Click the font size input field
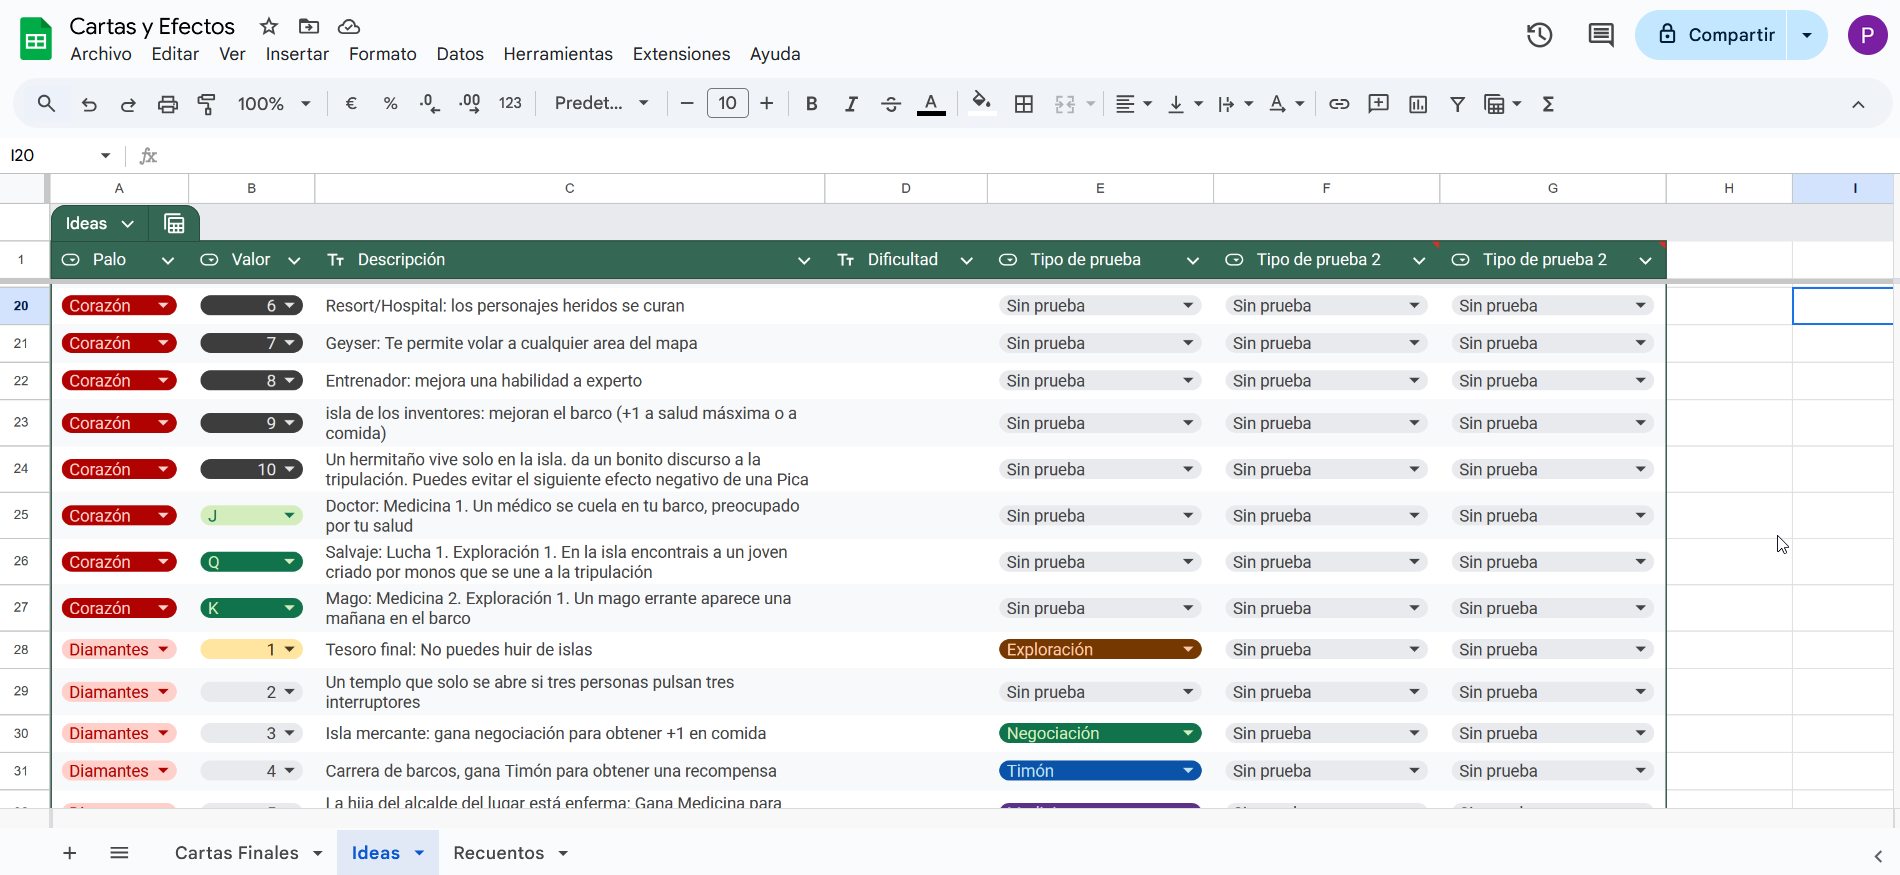1900x875 pixels. tap(727, 104)
